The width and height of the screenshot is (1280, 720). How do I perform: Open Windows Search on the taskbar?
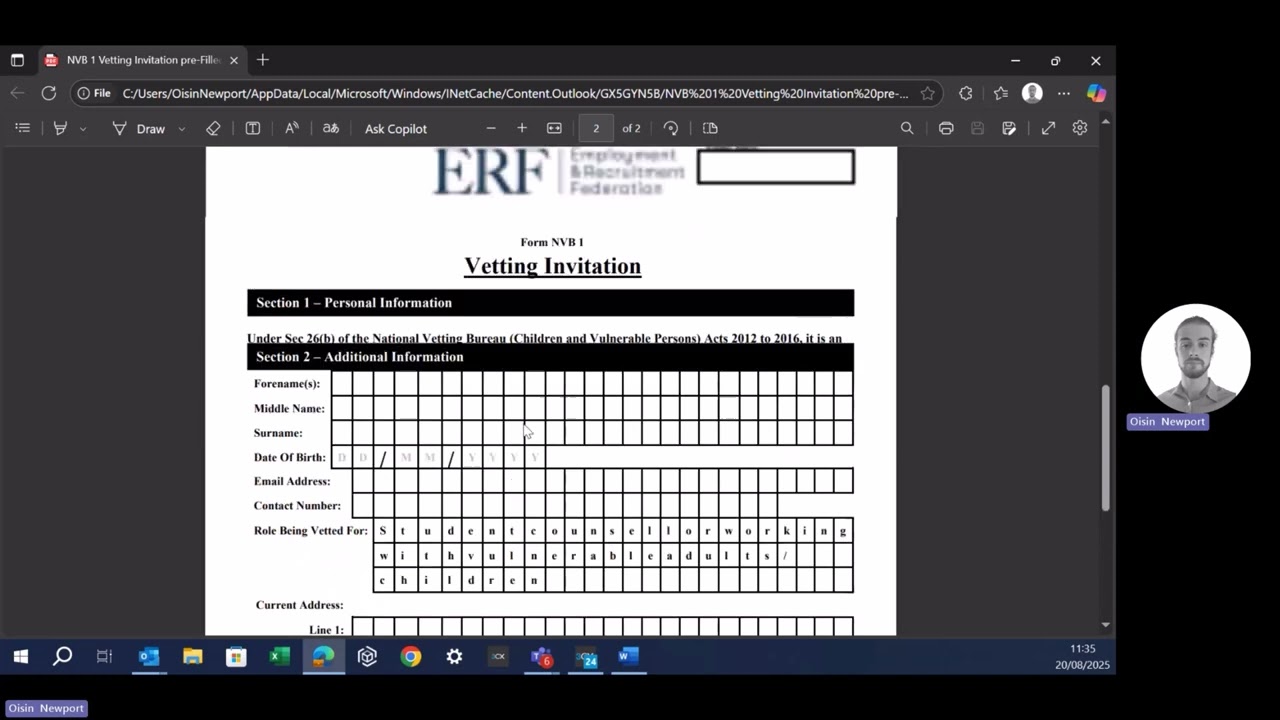click(x=62, y=657)
